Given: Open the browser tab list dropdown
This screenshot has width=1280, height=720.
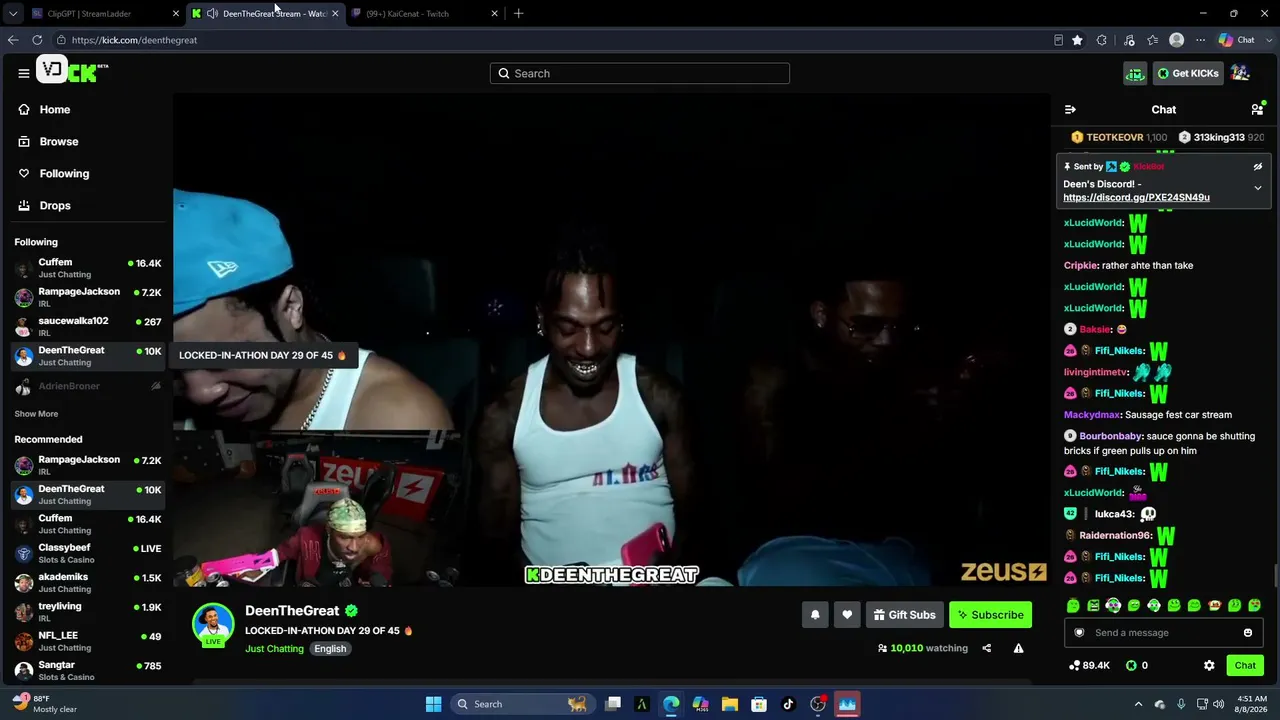Looking at the screenshot, I should 13,14.
